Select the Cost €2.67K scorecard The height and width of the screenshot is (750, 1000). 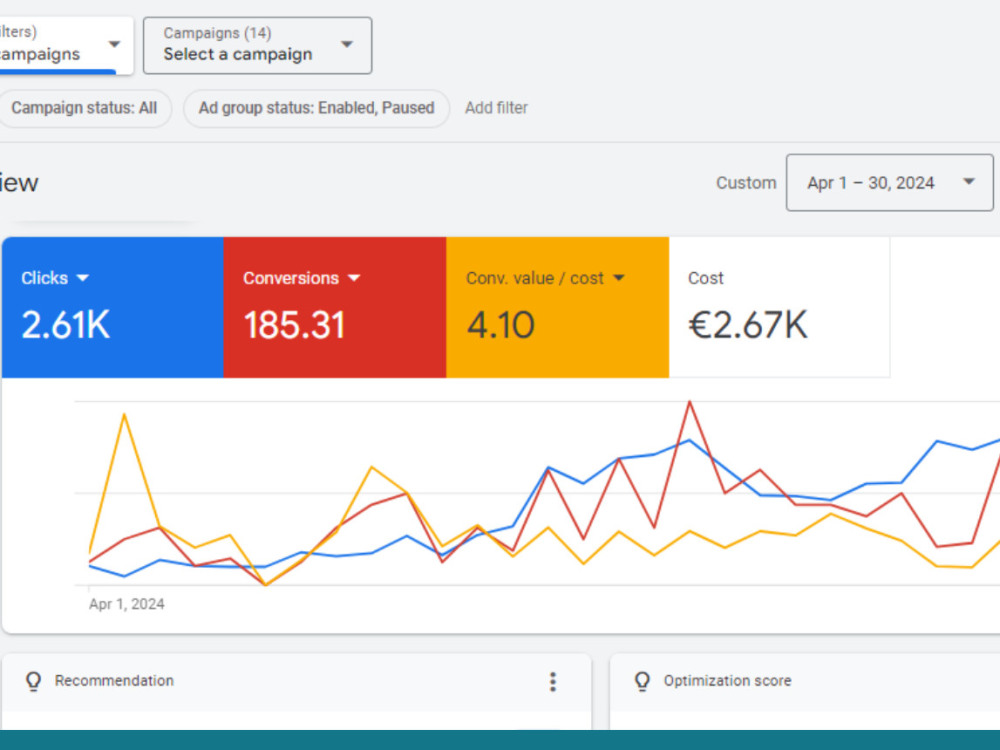[779, 307]
